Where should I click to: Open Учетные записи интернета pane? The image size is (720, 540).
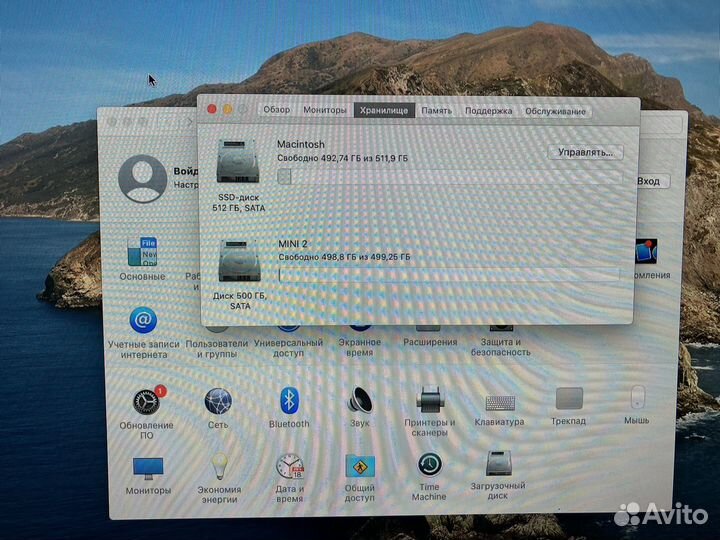143,320
